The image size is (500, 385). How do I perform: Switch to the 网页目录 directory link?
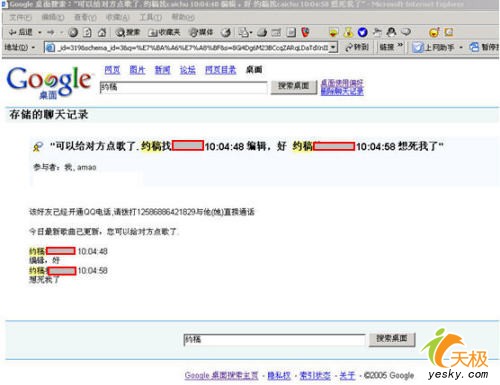220,70
